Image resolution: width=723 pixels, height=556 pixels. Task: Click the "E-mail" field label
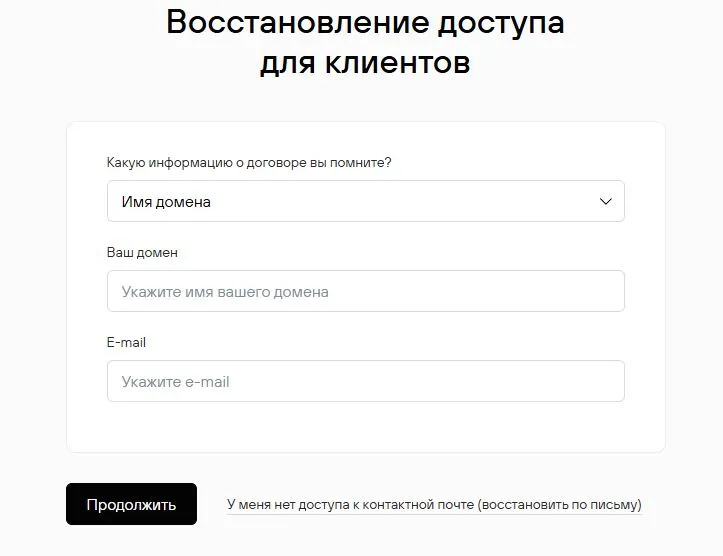(126, 342)
